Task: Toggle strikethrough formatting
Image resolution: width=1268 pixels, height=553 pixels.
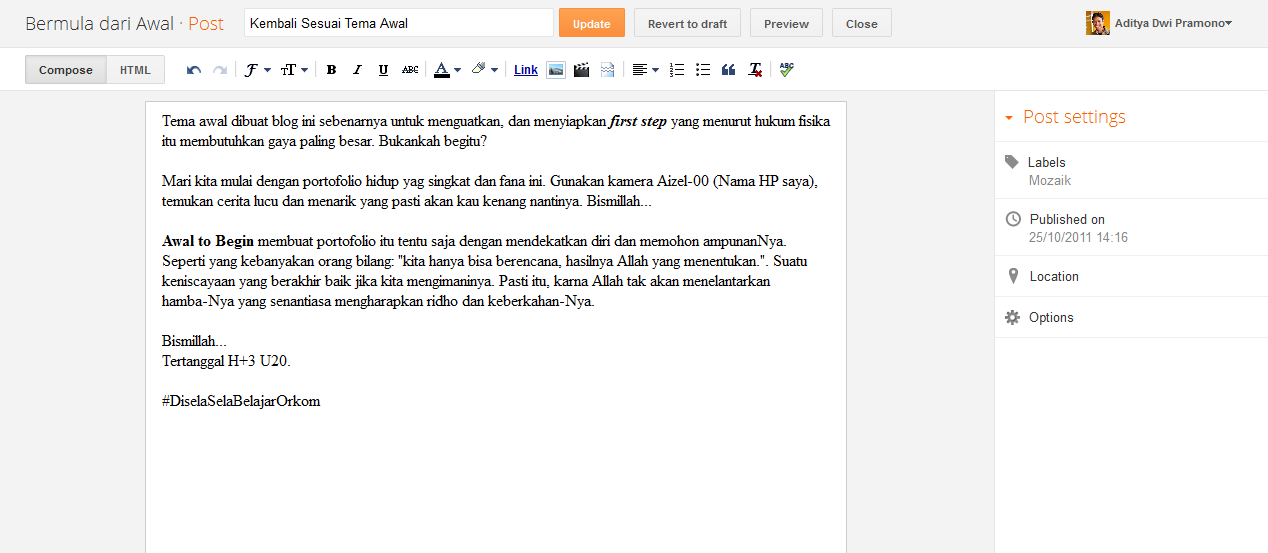Action: 410,70
